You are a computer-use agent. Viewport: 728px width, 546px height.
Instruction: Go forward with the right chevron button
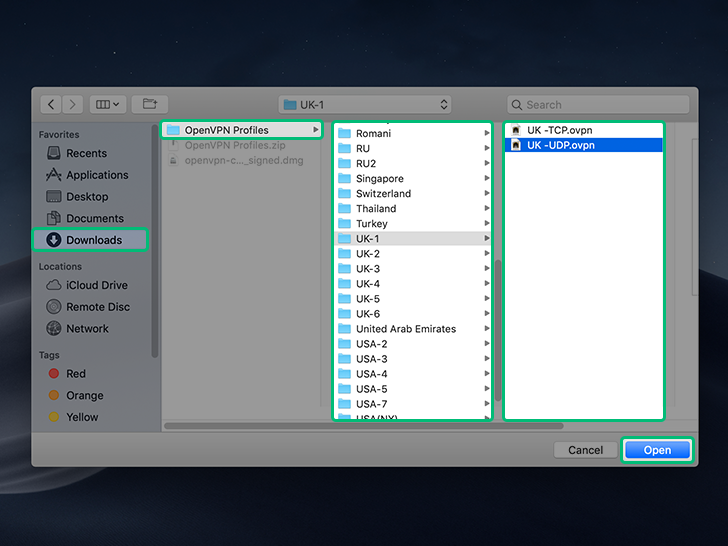click(x=72, y=104)
